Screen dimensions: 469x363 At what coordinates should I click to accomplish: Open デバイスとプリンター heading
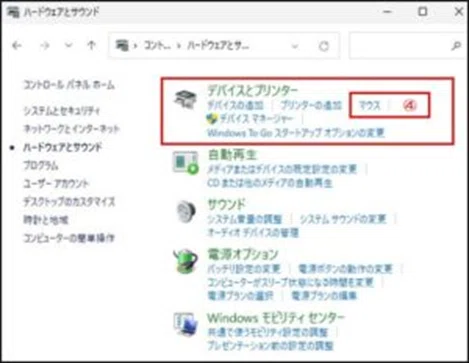[252, 90]
